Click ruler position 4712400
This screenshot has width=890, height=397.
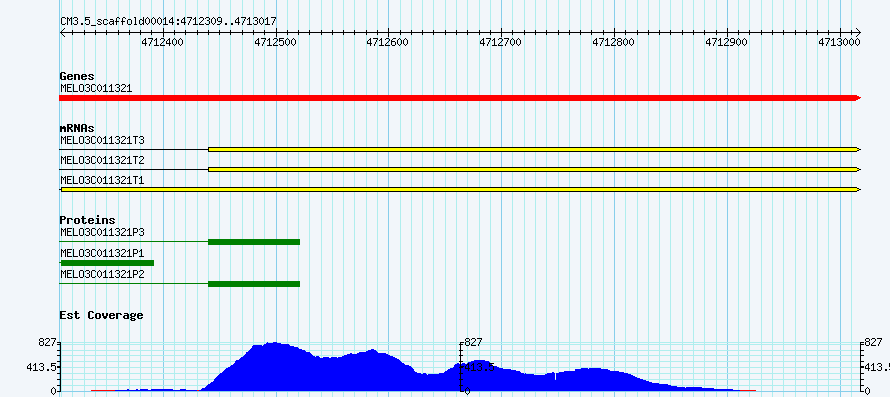[x=163, y=42]
